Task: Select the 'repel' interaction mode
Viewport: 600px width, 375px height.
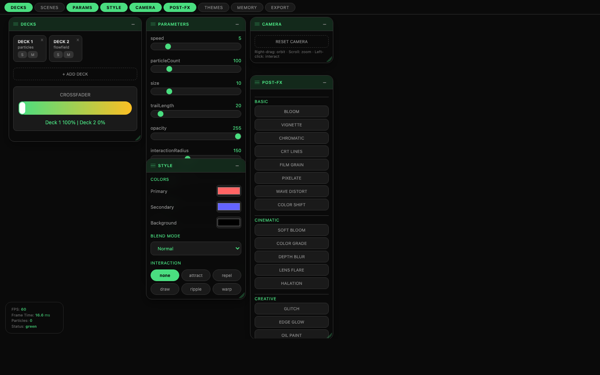Action: (x=227, y=275)
